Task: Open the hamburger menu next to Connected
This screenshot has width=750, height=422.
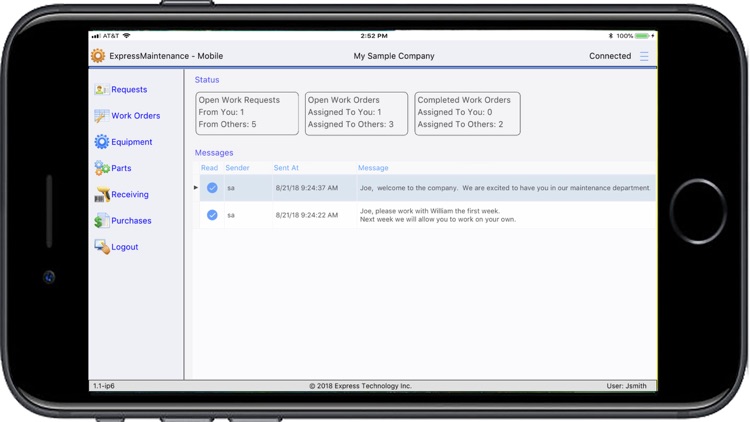Action: tap(644, 56)
